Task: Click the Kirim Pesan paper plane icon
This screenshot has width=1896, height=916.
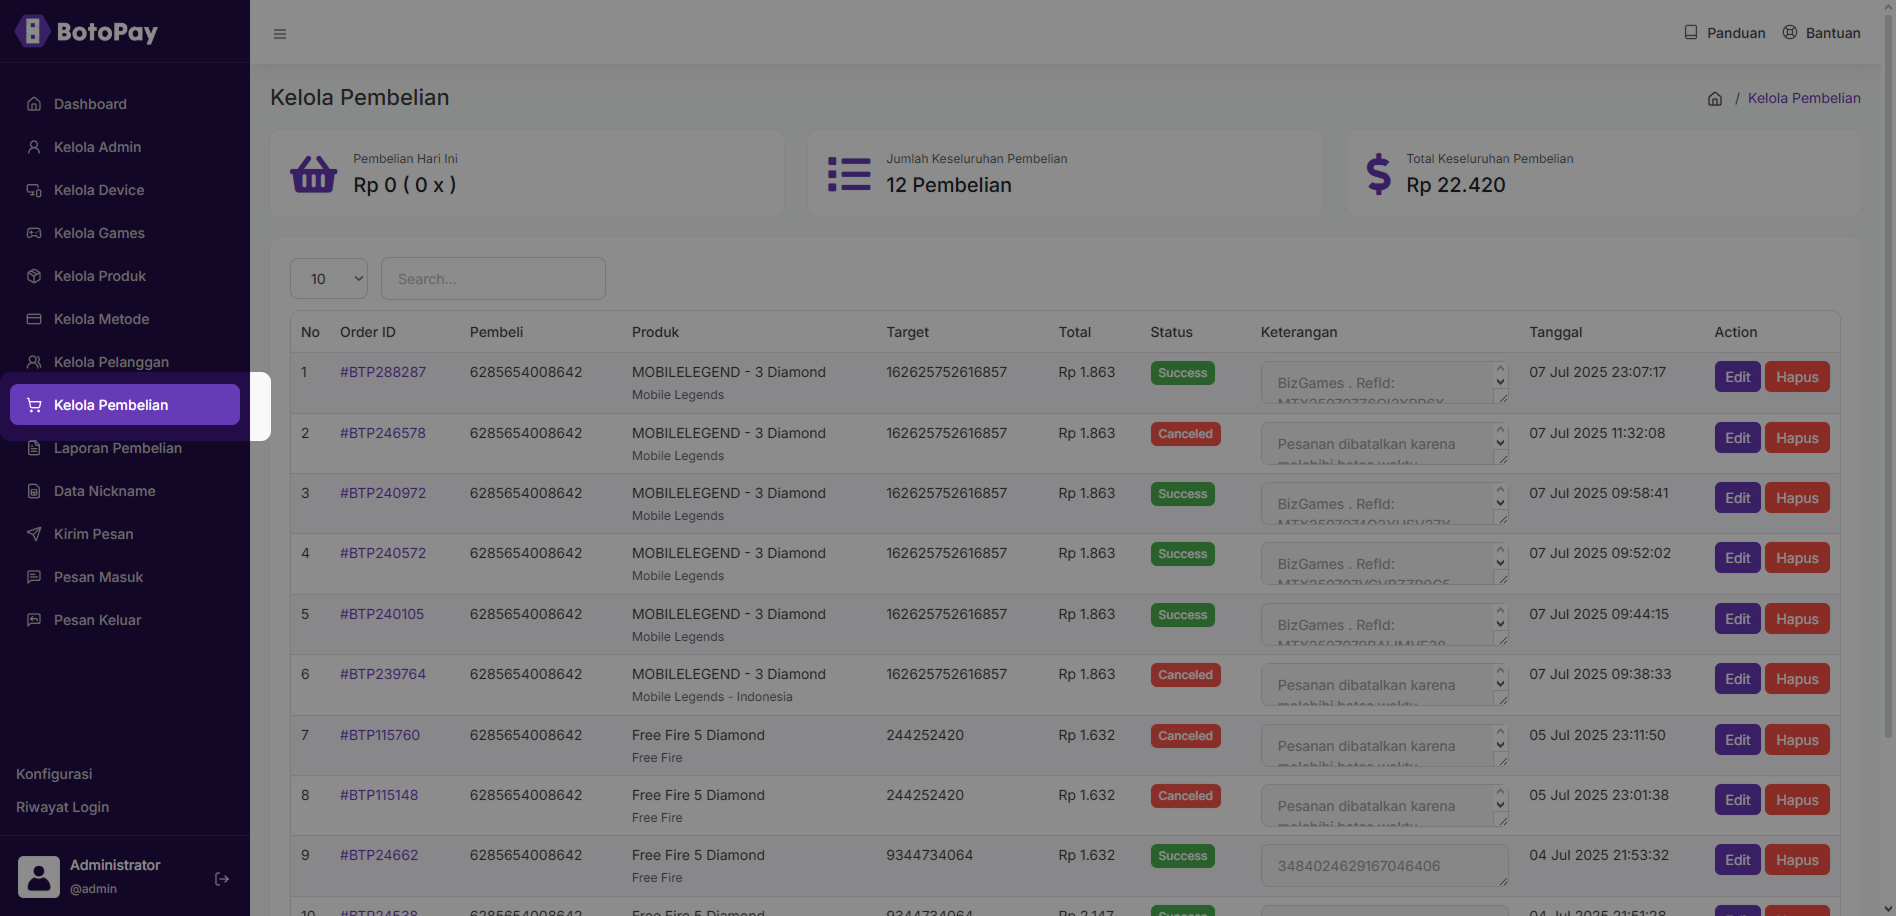Action: 34,534
